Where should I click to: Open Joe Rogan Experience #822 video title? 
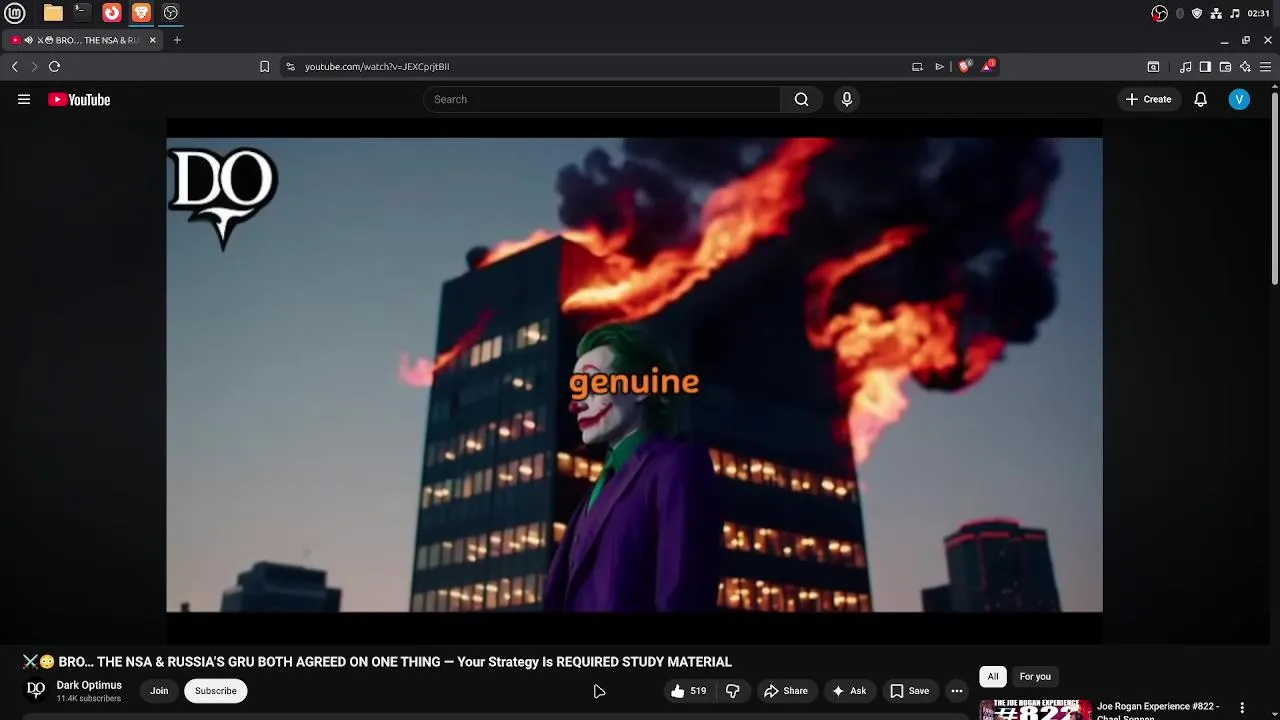click(1158, 710)
